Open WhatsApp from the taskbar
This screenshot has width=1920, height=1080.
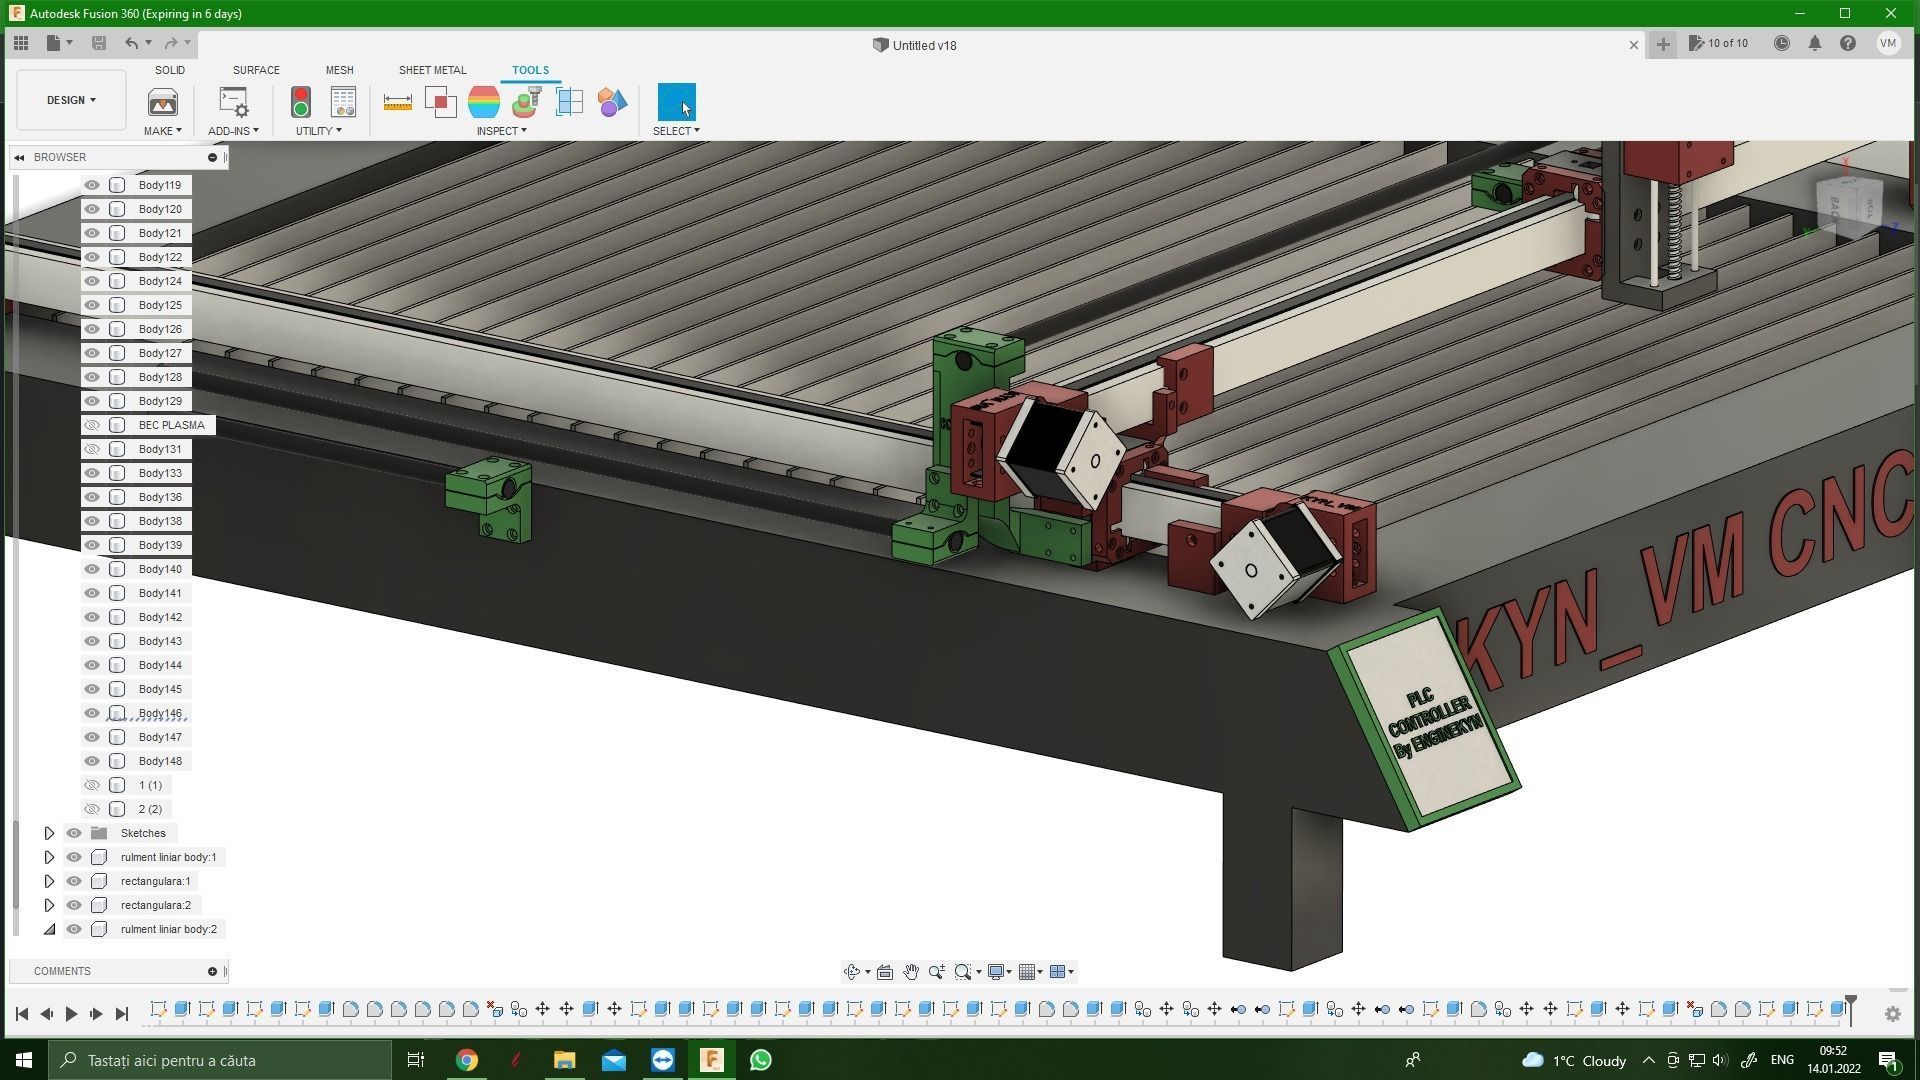[x=760, y=1060]
